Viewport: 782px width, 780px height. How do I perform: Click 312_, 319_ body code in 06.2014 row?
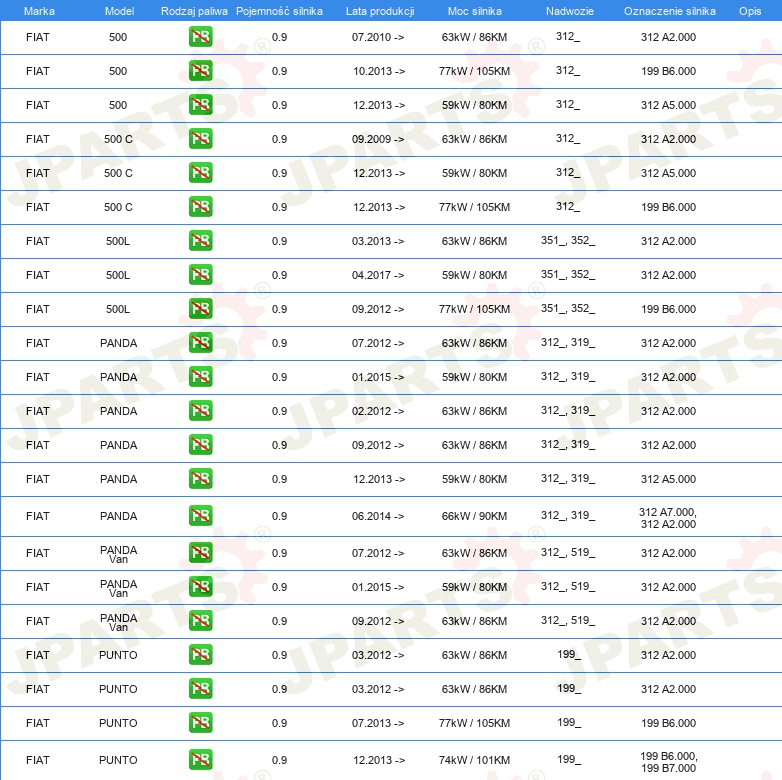(568, 515)
